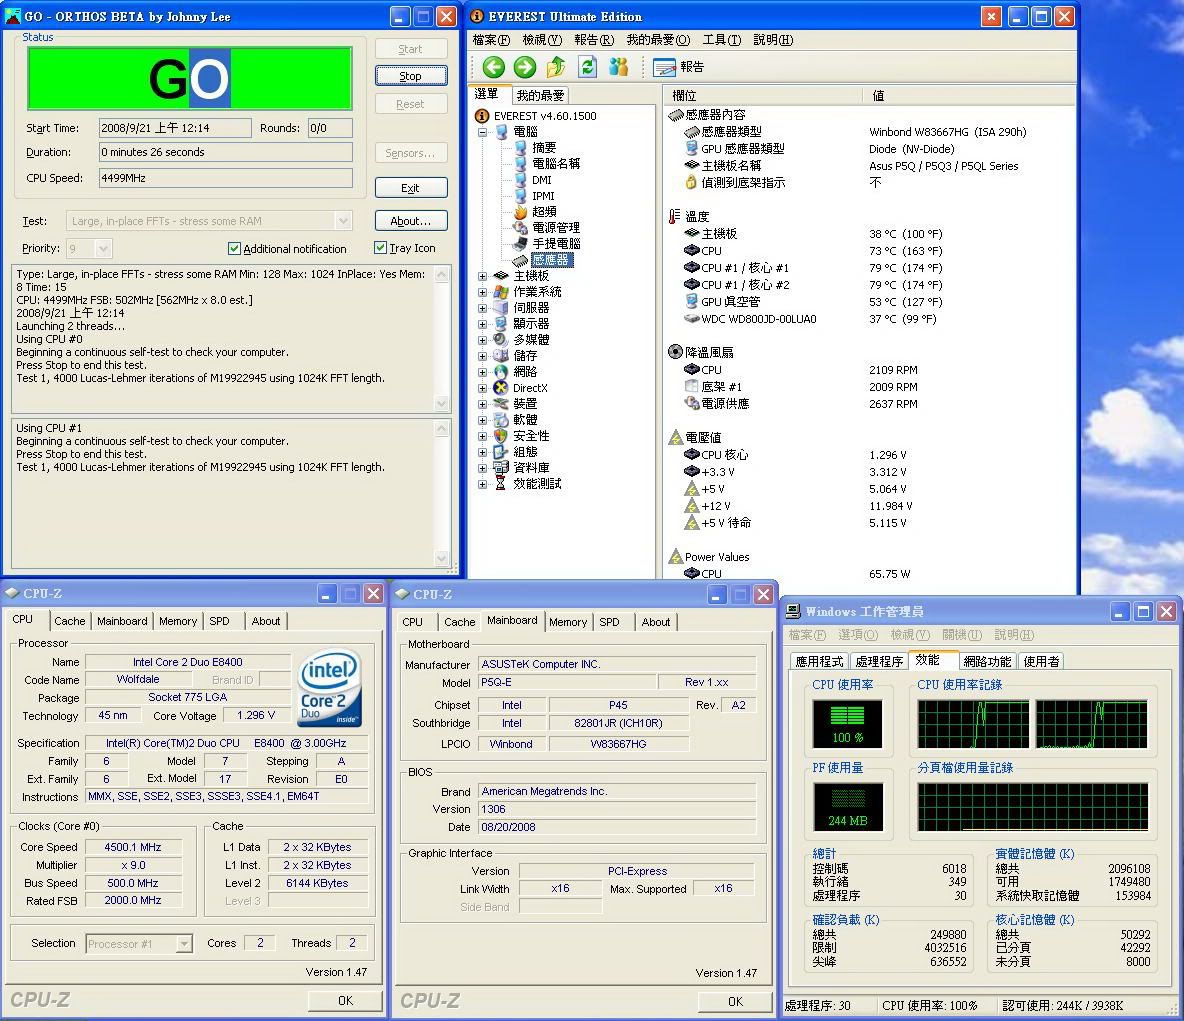Image resolution: width=1184 pixels, height=1021 pixels.
Task: Click the lower ORTHOS log scrollbar
Action: click(442, 493)
